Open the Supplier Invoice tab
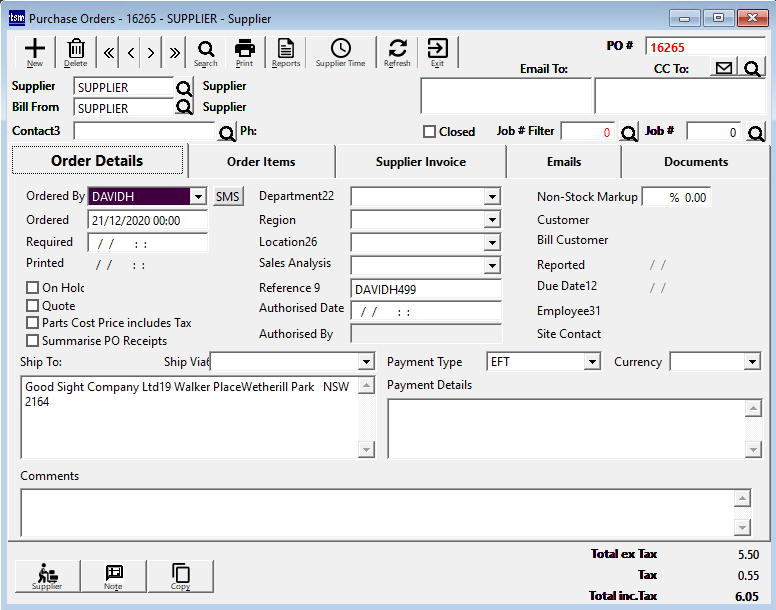776x610 pixels. (x=420, y=161)
